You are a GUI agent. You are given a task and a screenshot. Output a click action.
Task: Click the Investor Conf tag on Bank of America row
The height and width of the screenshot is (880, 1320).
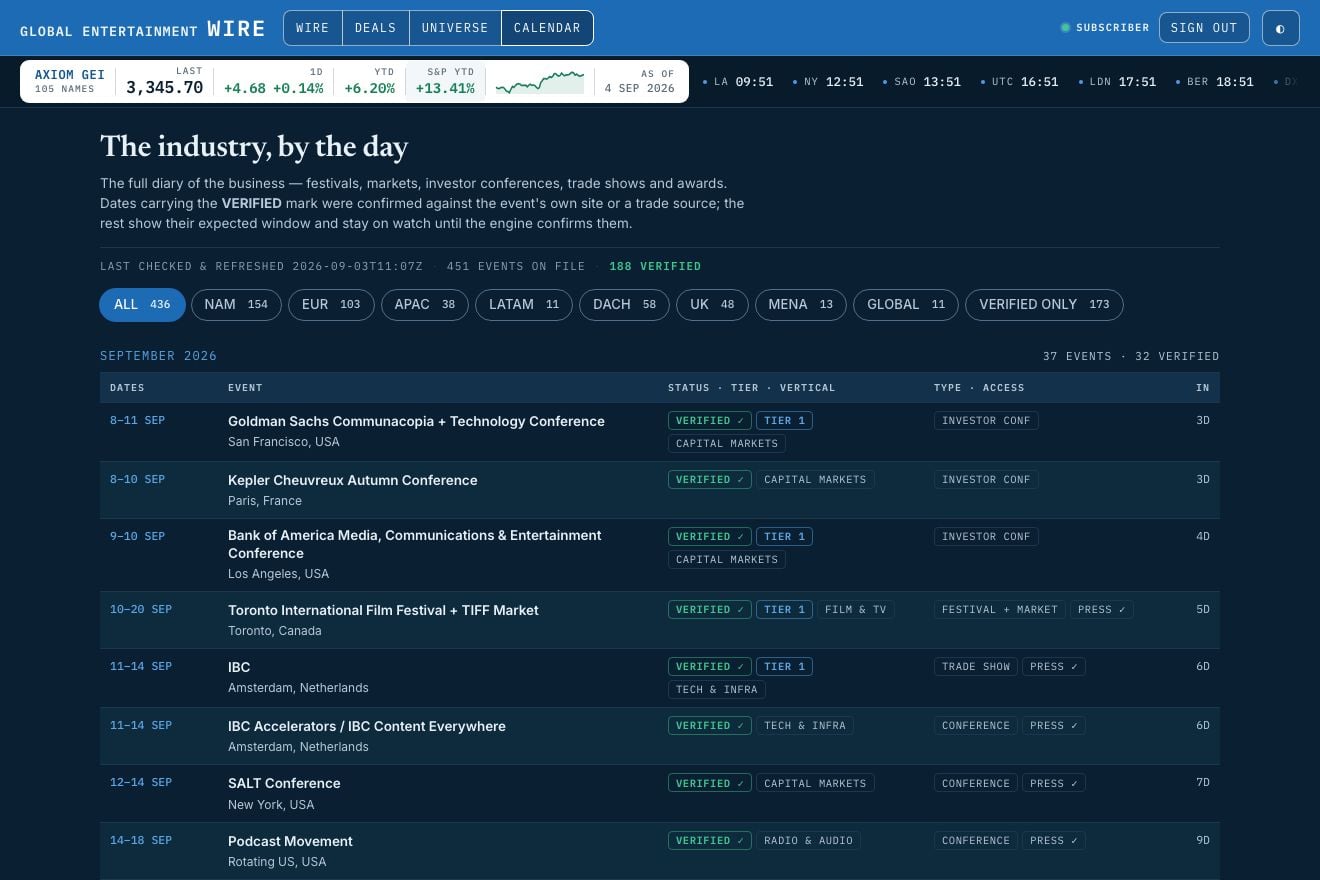(x=986, y=537)
